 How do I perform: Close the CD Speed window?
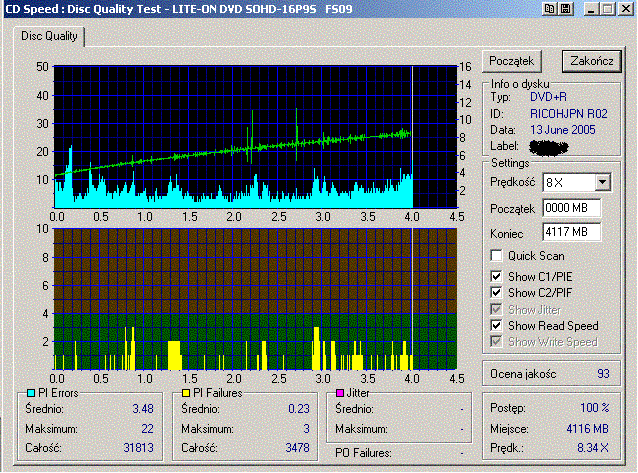coord(625,9)
